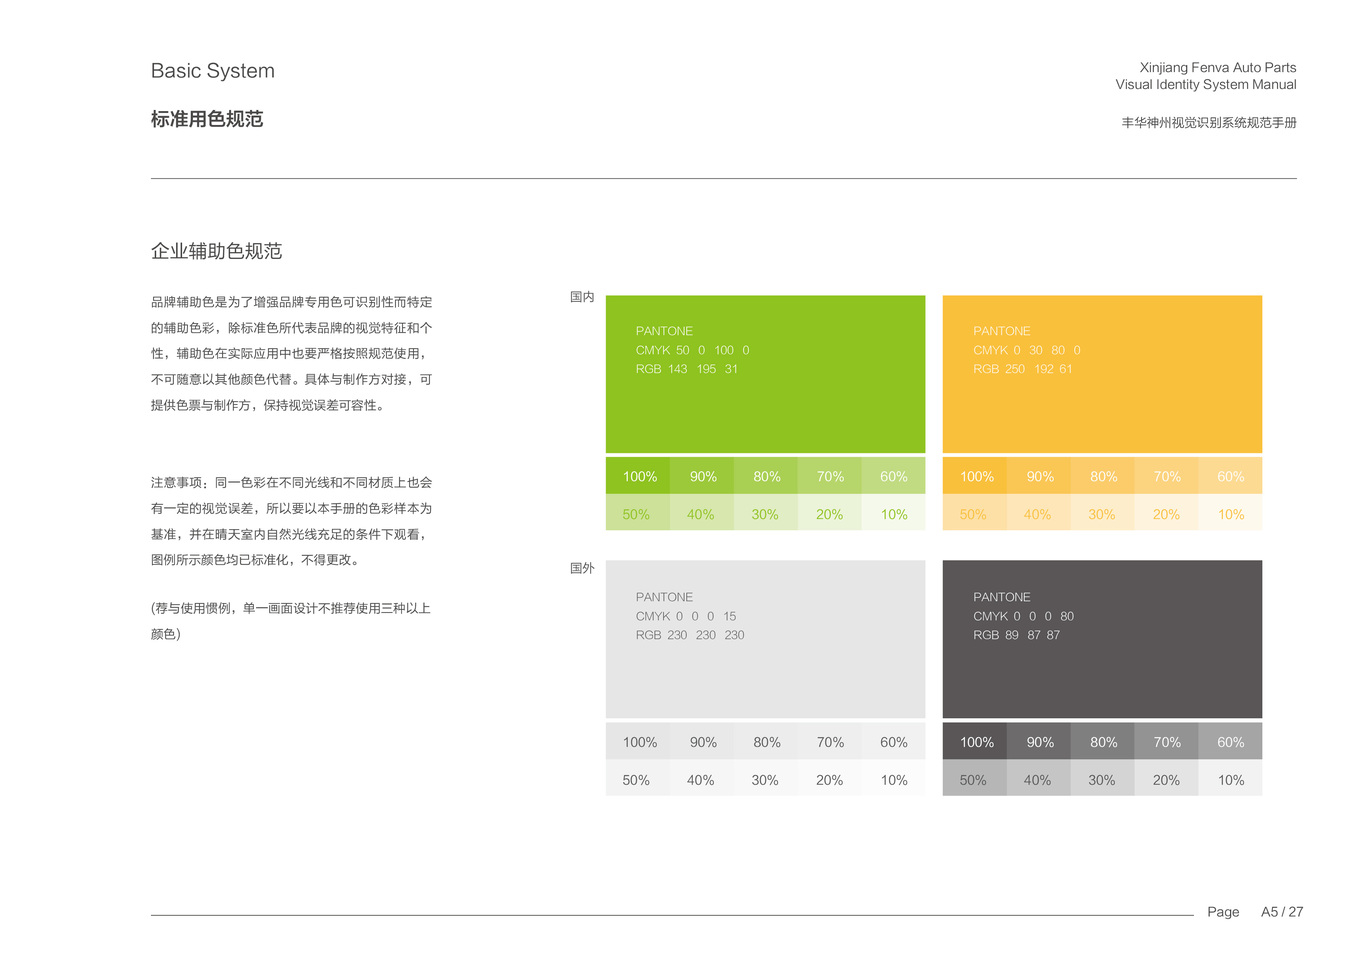Click the dark gray 50% tint swatch

pos(975,778)
